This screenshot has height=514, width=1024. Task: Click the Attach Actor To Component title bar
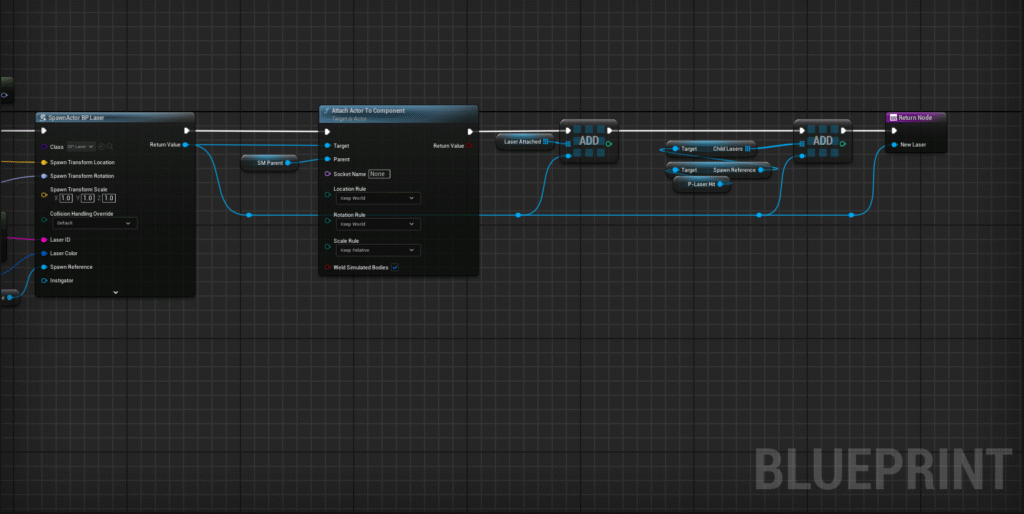[x=398, y=112]
